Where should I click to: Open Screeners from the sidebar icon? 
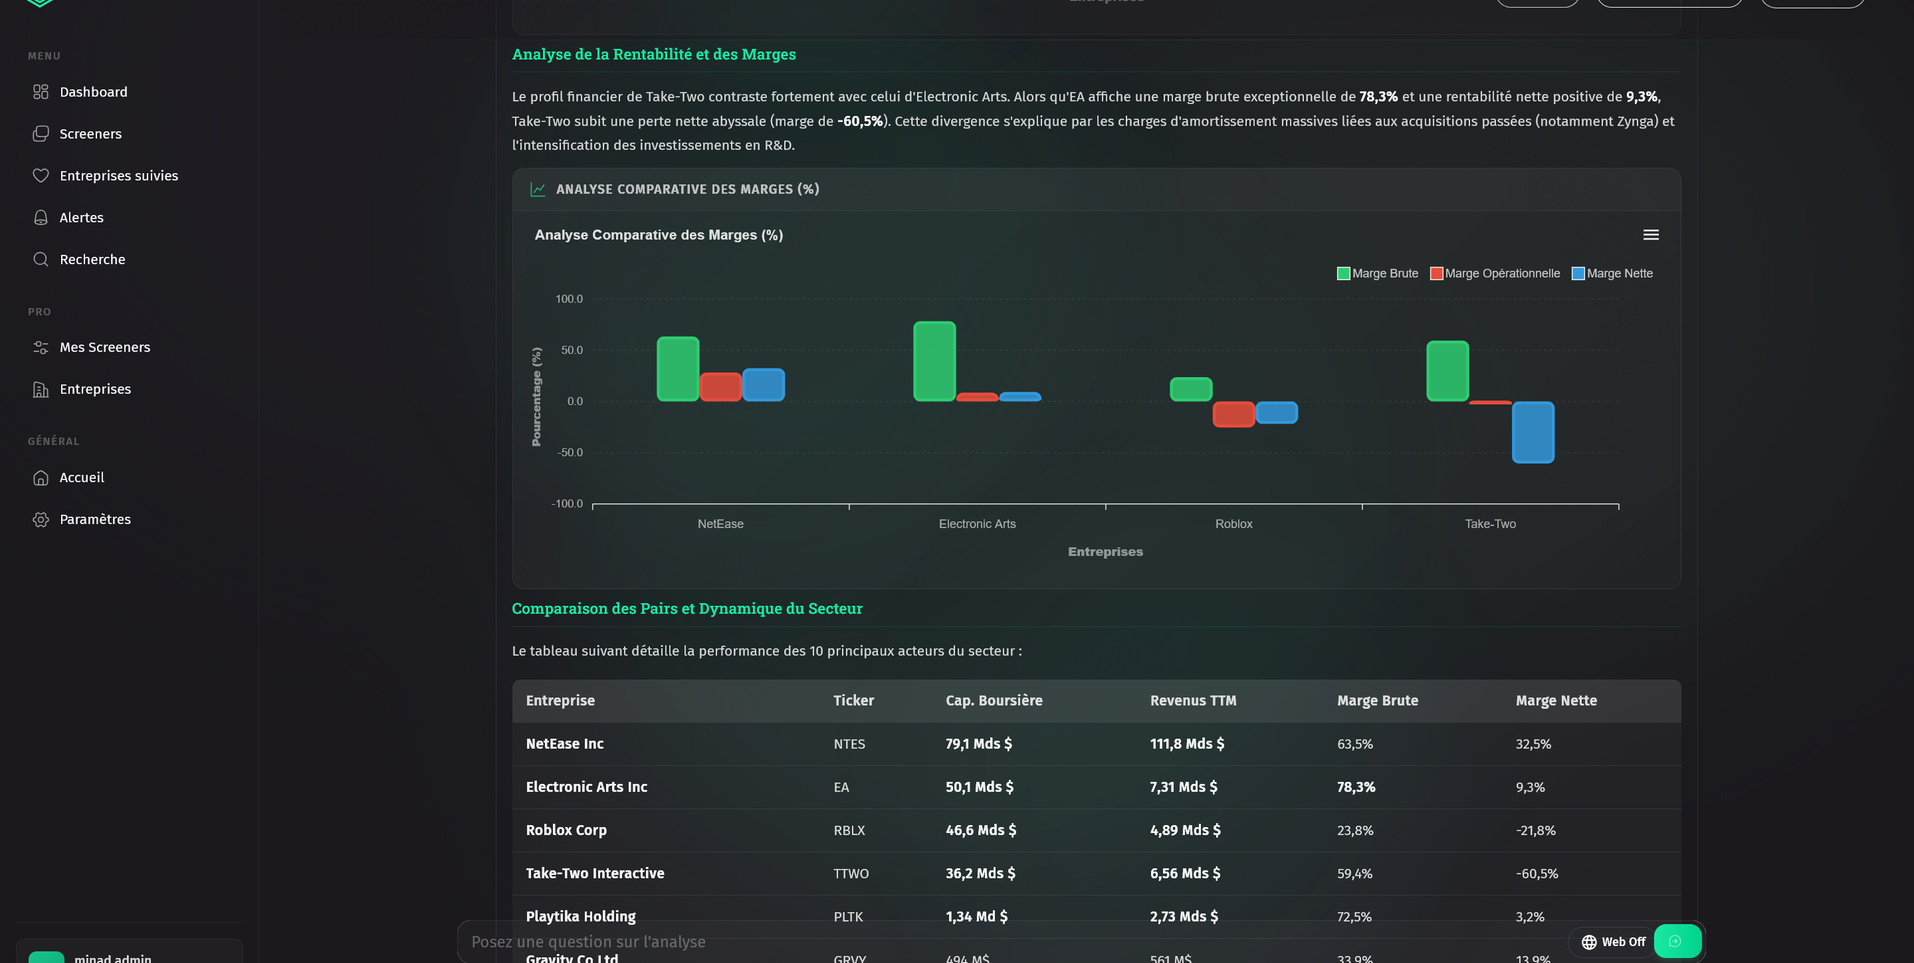click(x=41, y=133)
